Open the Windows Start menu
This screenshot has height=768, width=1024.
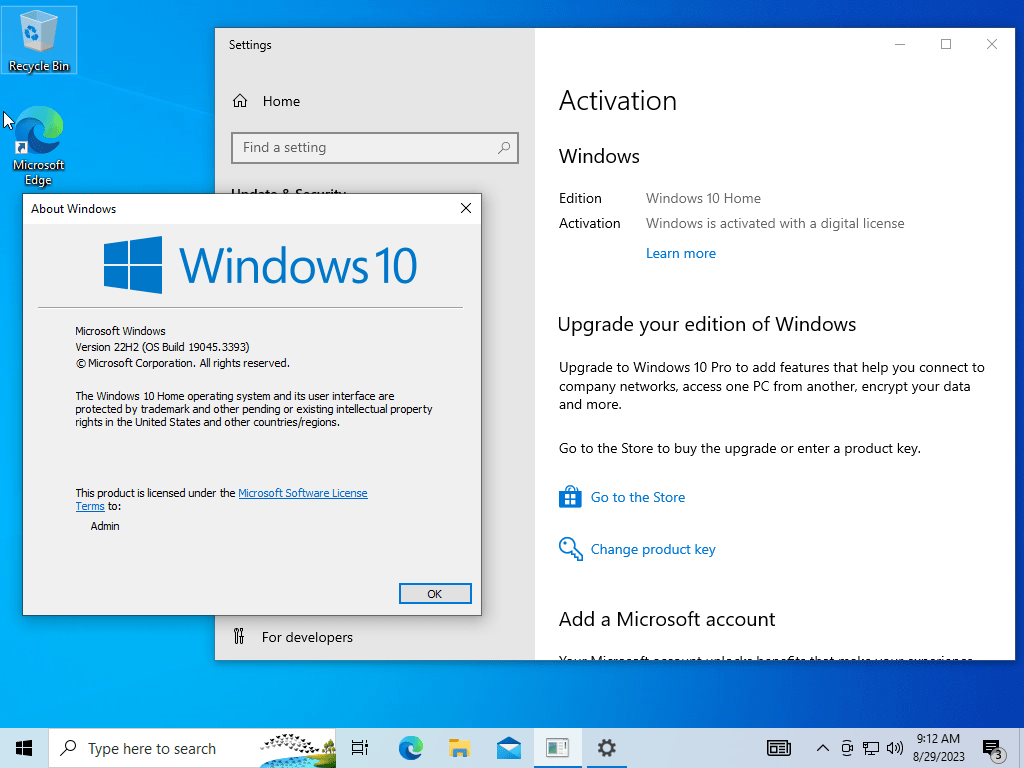coord(24,748)
